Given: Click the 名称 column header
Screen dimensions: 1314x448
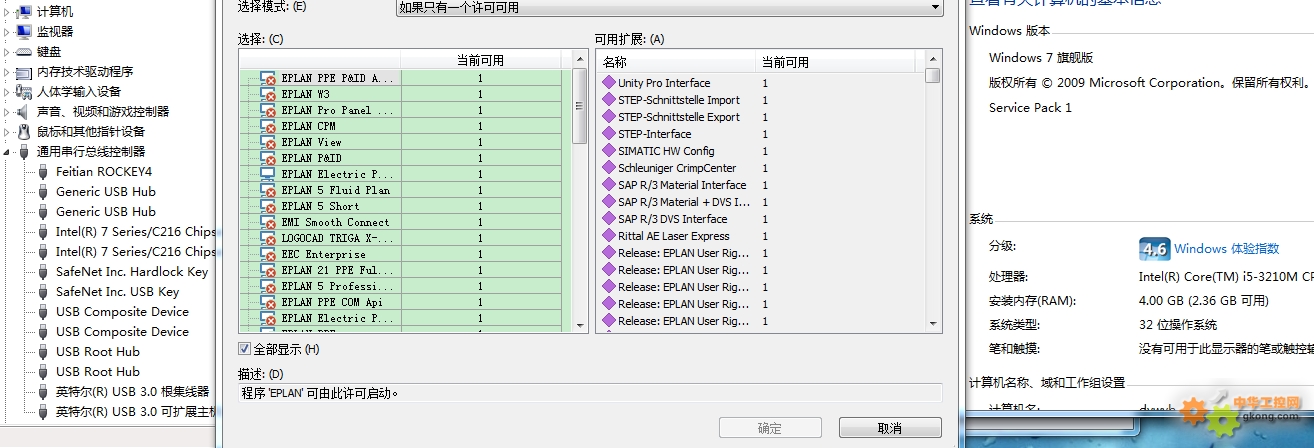Looking at the screenshot, I should pos(676,62).
